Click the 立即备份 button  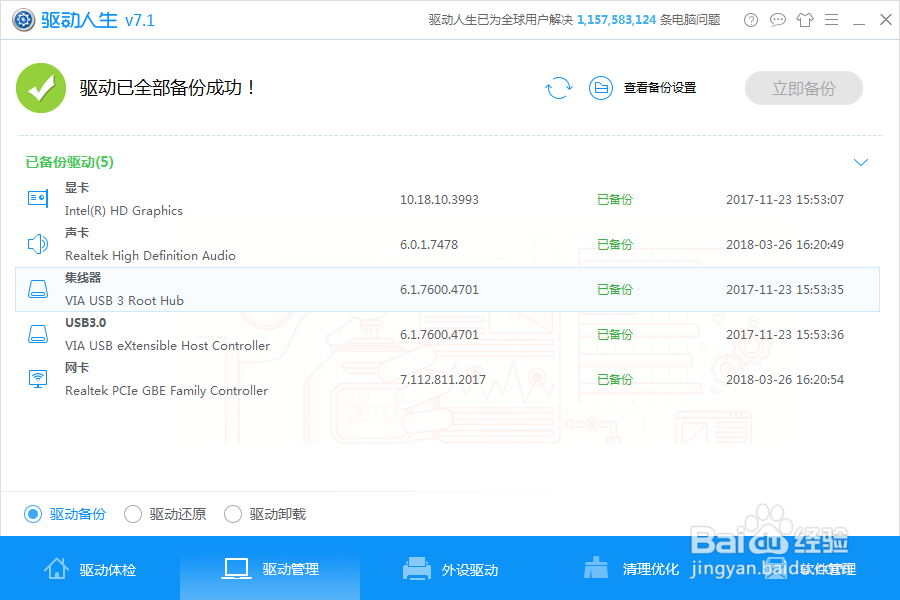pyautogui.click(x=804, y=88)
